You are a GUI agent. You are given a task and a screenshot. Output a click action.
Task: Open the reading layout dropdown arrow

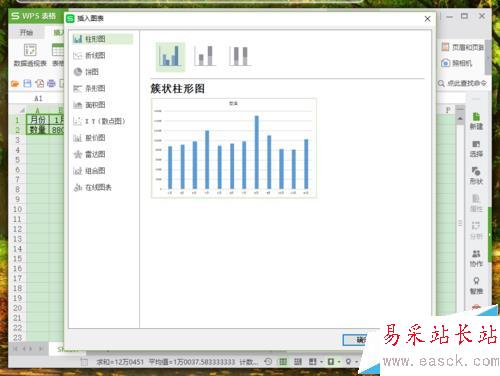[321, 362]
